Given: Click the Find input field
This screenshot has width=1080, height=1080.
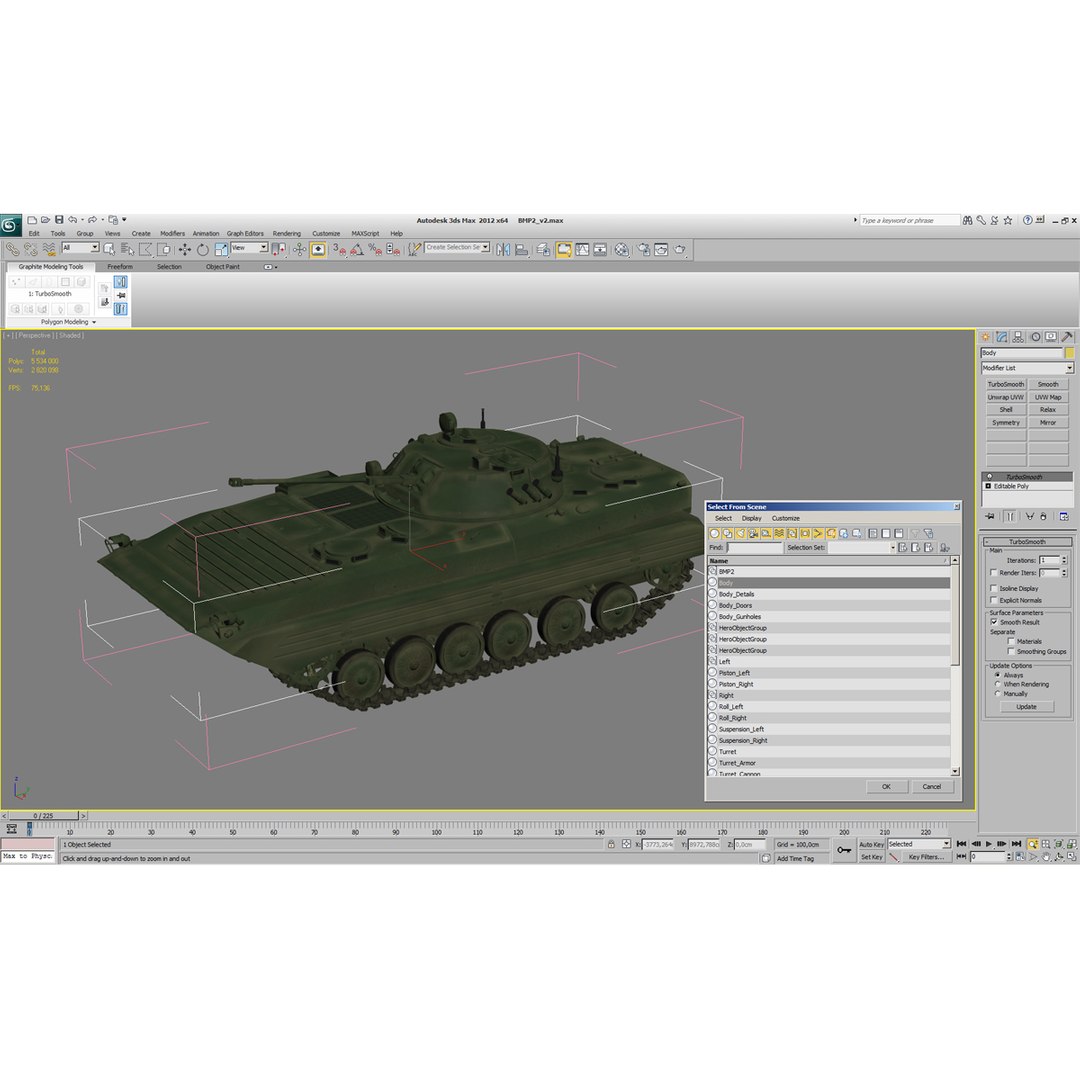Looking at the screenshot, I should (x=754, y=548).
